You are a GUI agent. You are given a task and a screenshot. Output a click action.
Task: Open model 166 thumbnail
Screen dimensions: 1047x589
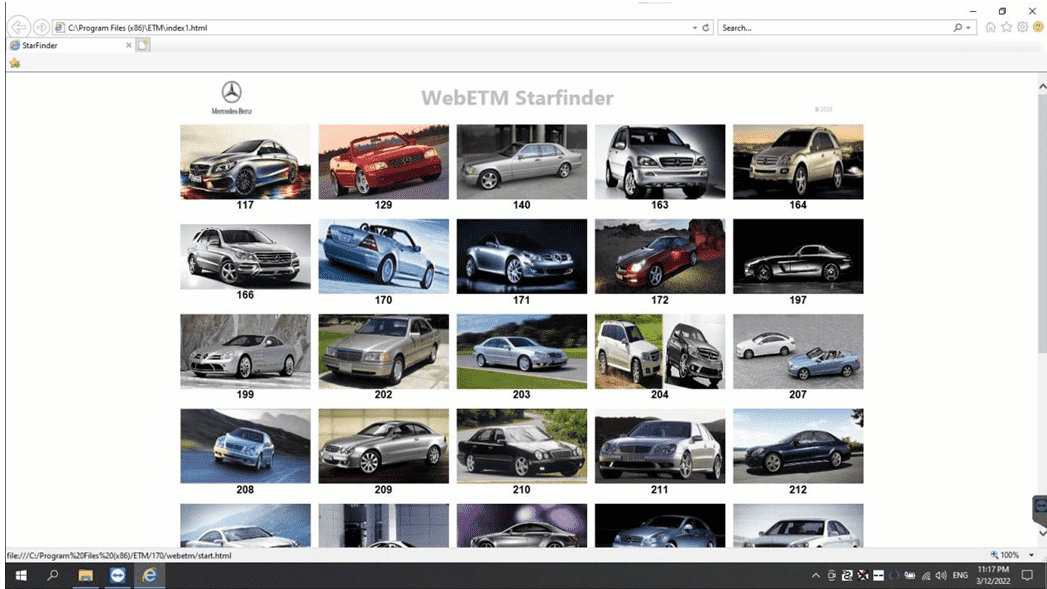click(245, 256)
